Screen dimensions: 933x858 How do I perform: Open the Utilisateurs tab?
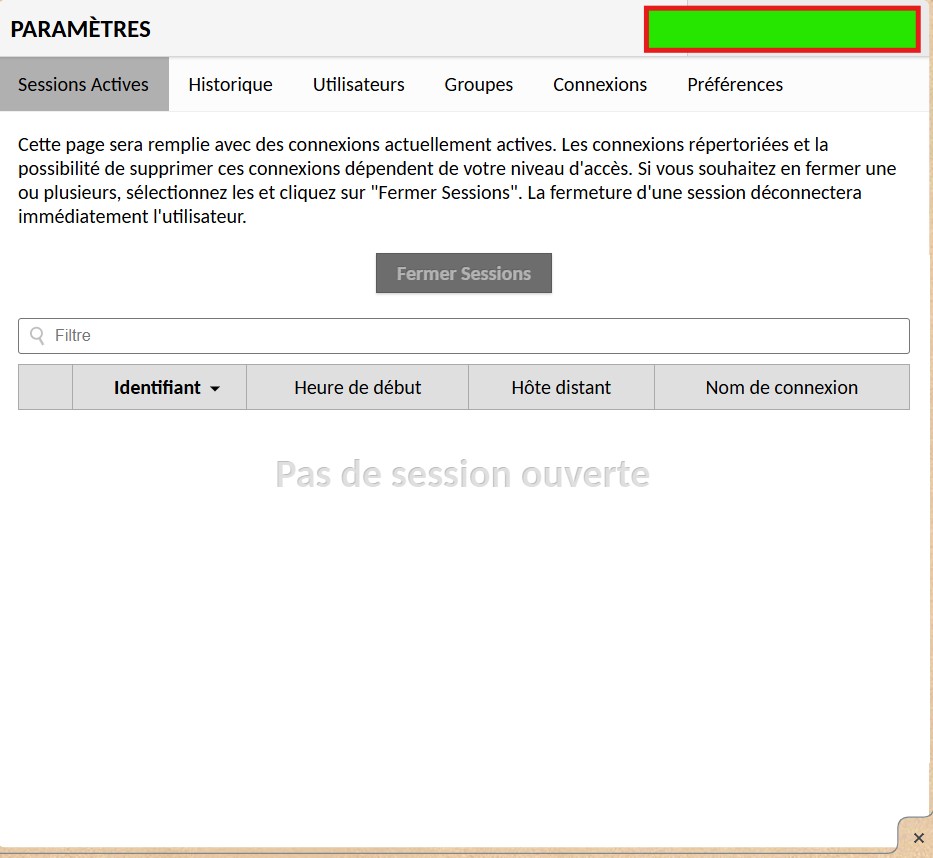(x=358, y=84)
